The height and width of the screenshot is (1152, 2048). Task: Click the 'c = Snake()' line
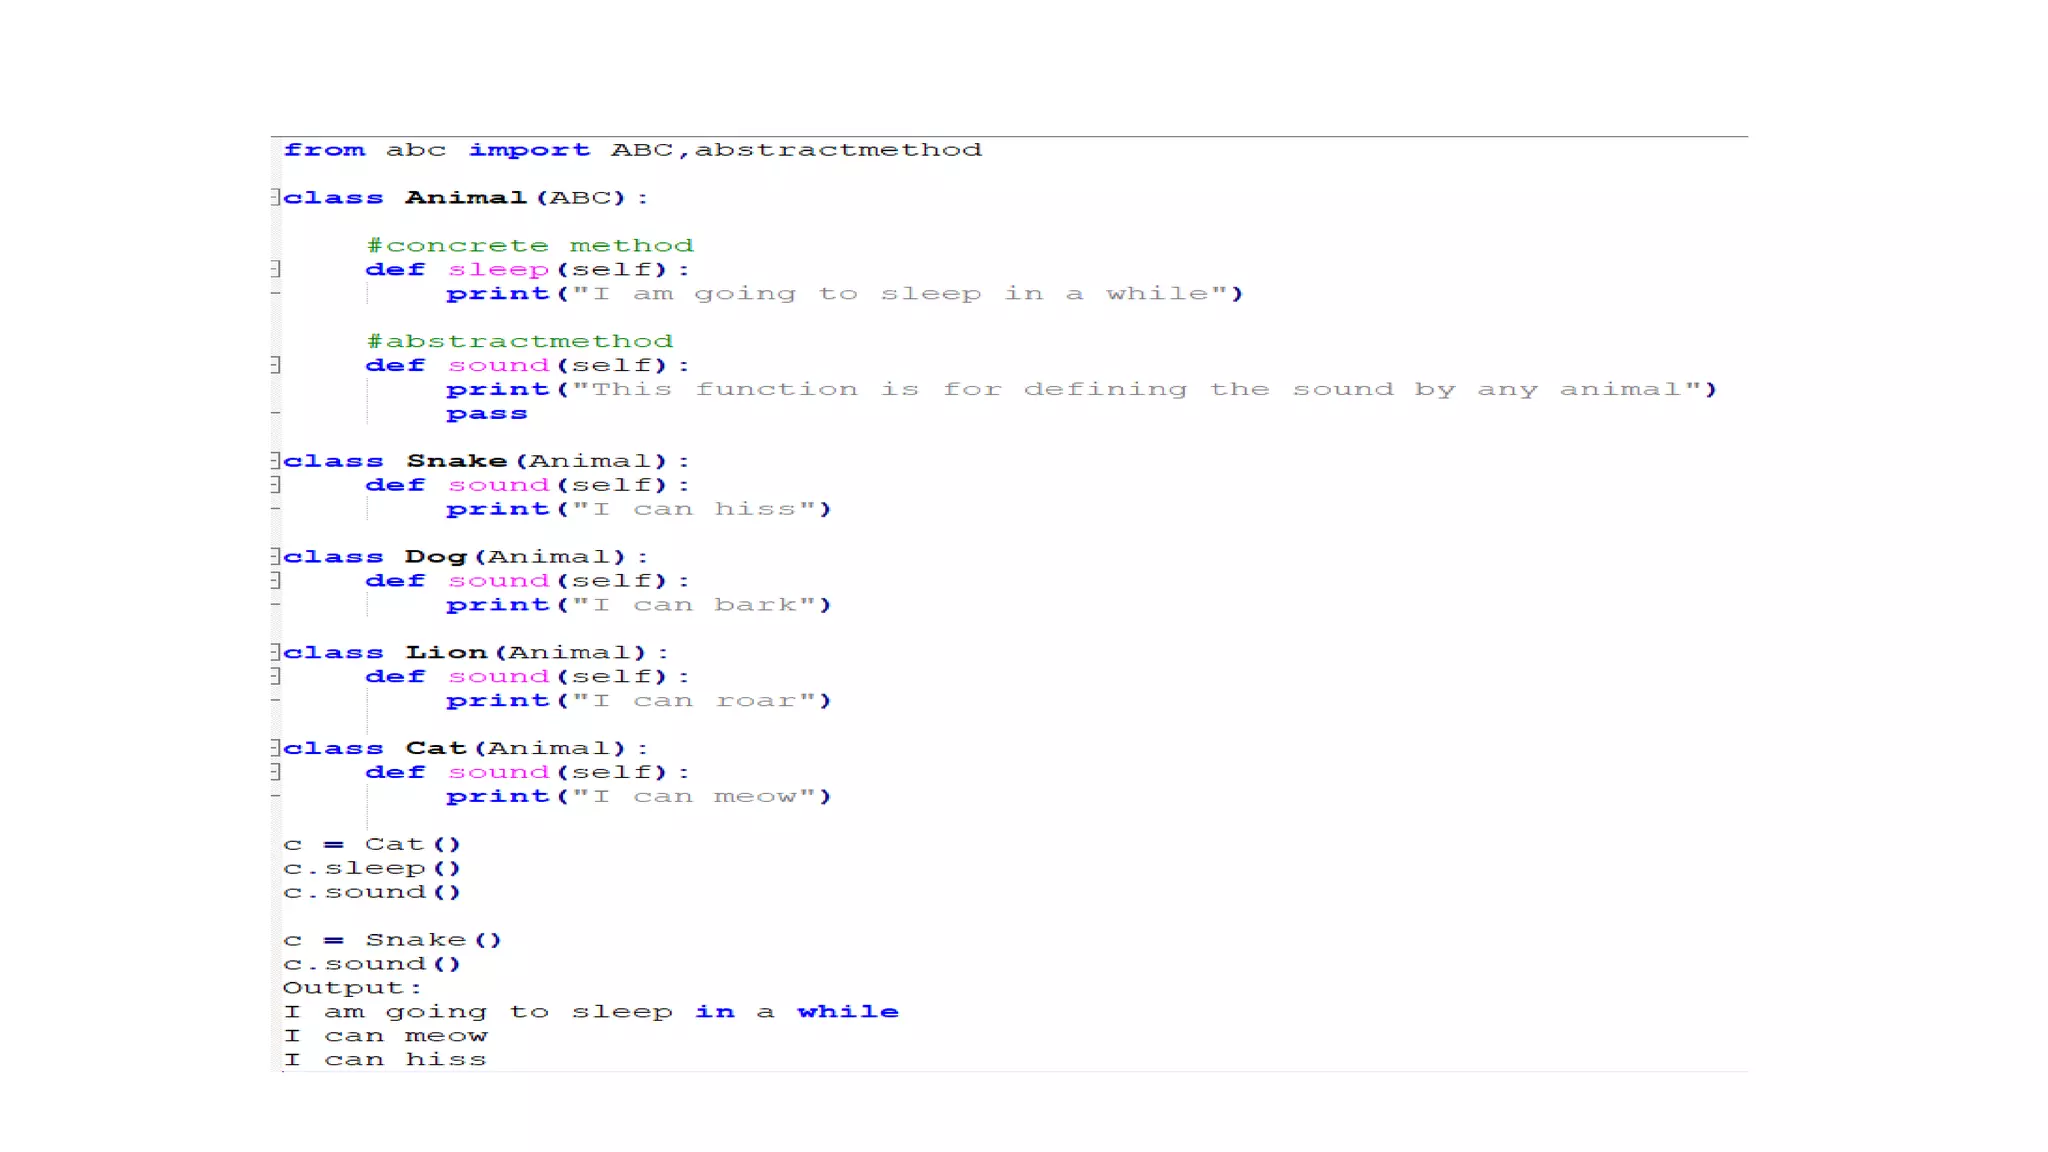point(392,940)
